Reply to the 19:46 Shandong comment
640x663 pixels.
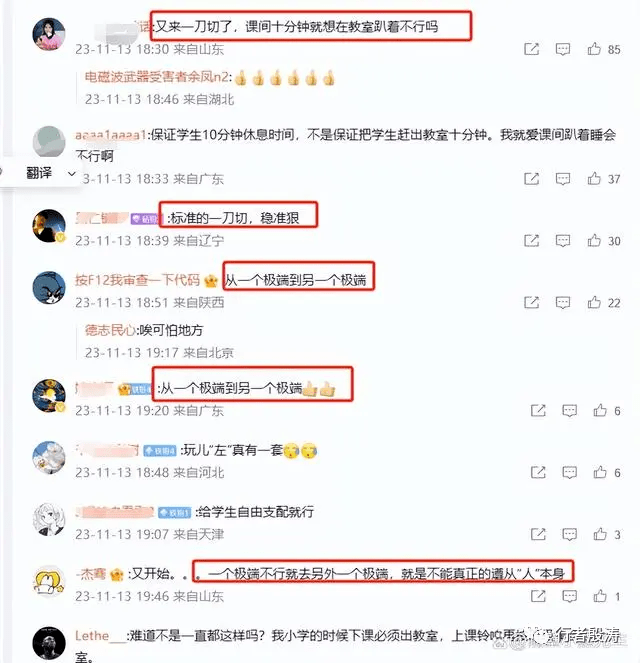pos(569,596)
